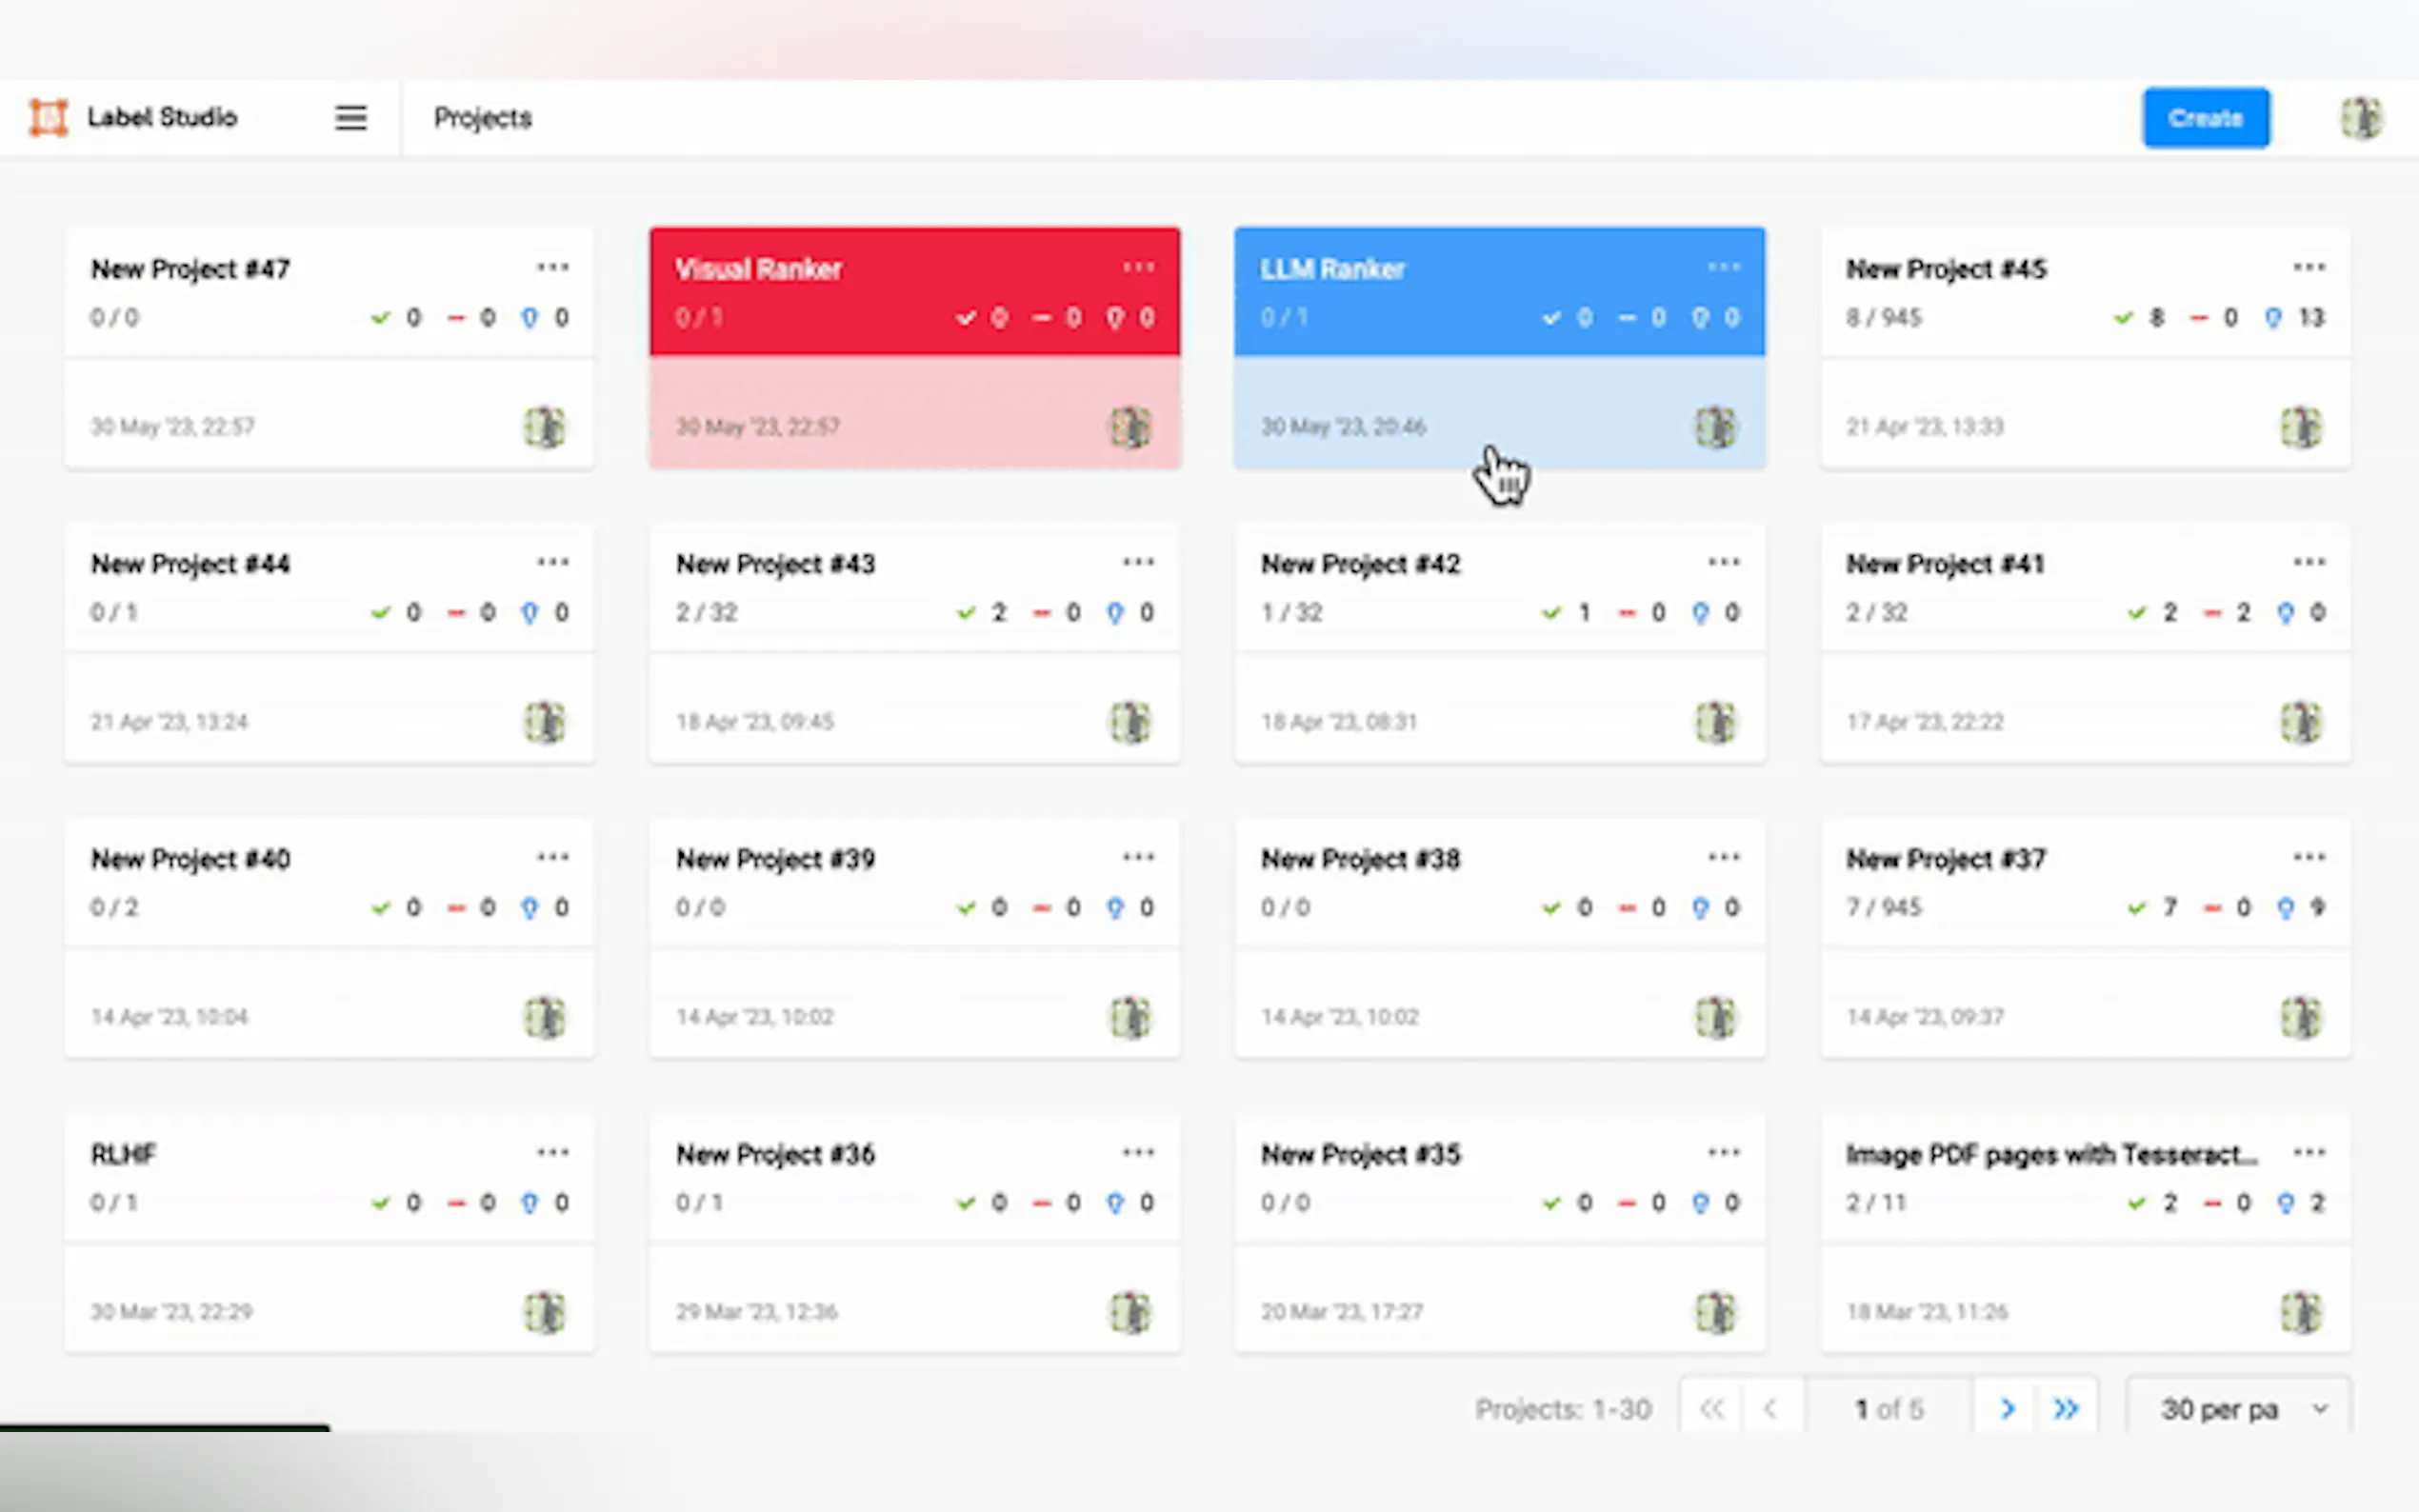Jump to the last projects page

point(2065,1409)
